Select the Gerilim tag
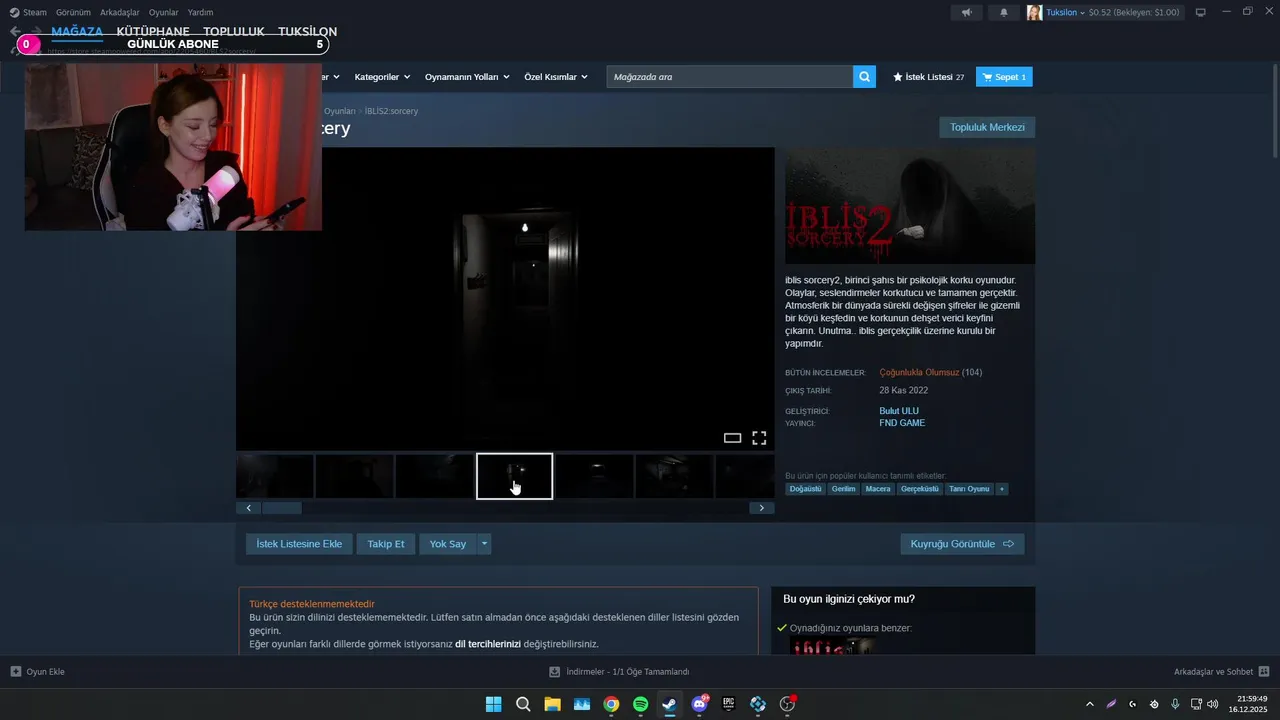1280x720 pixels. (843, 489)
